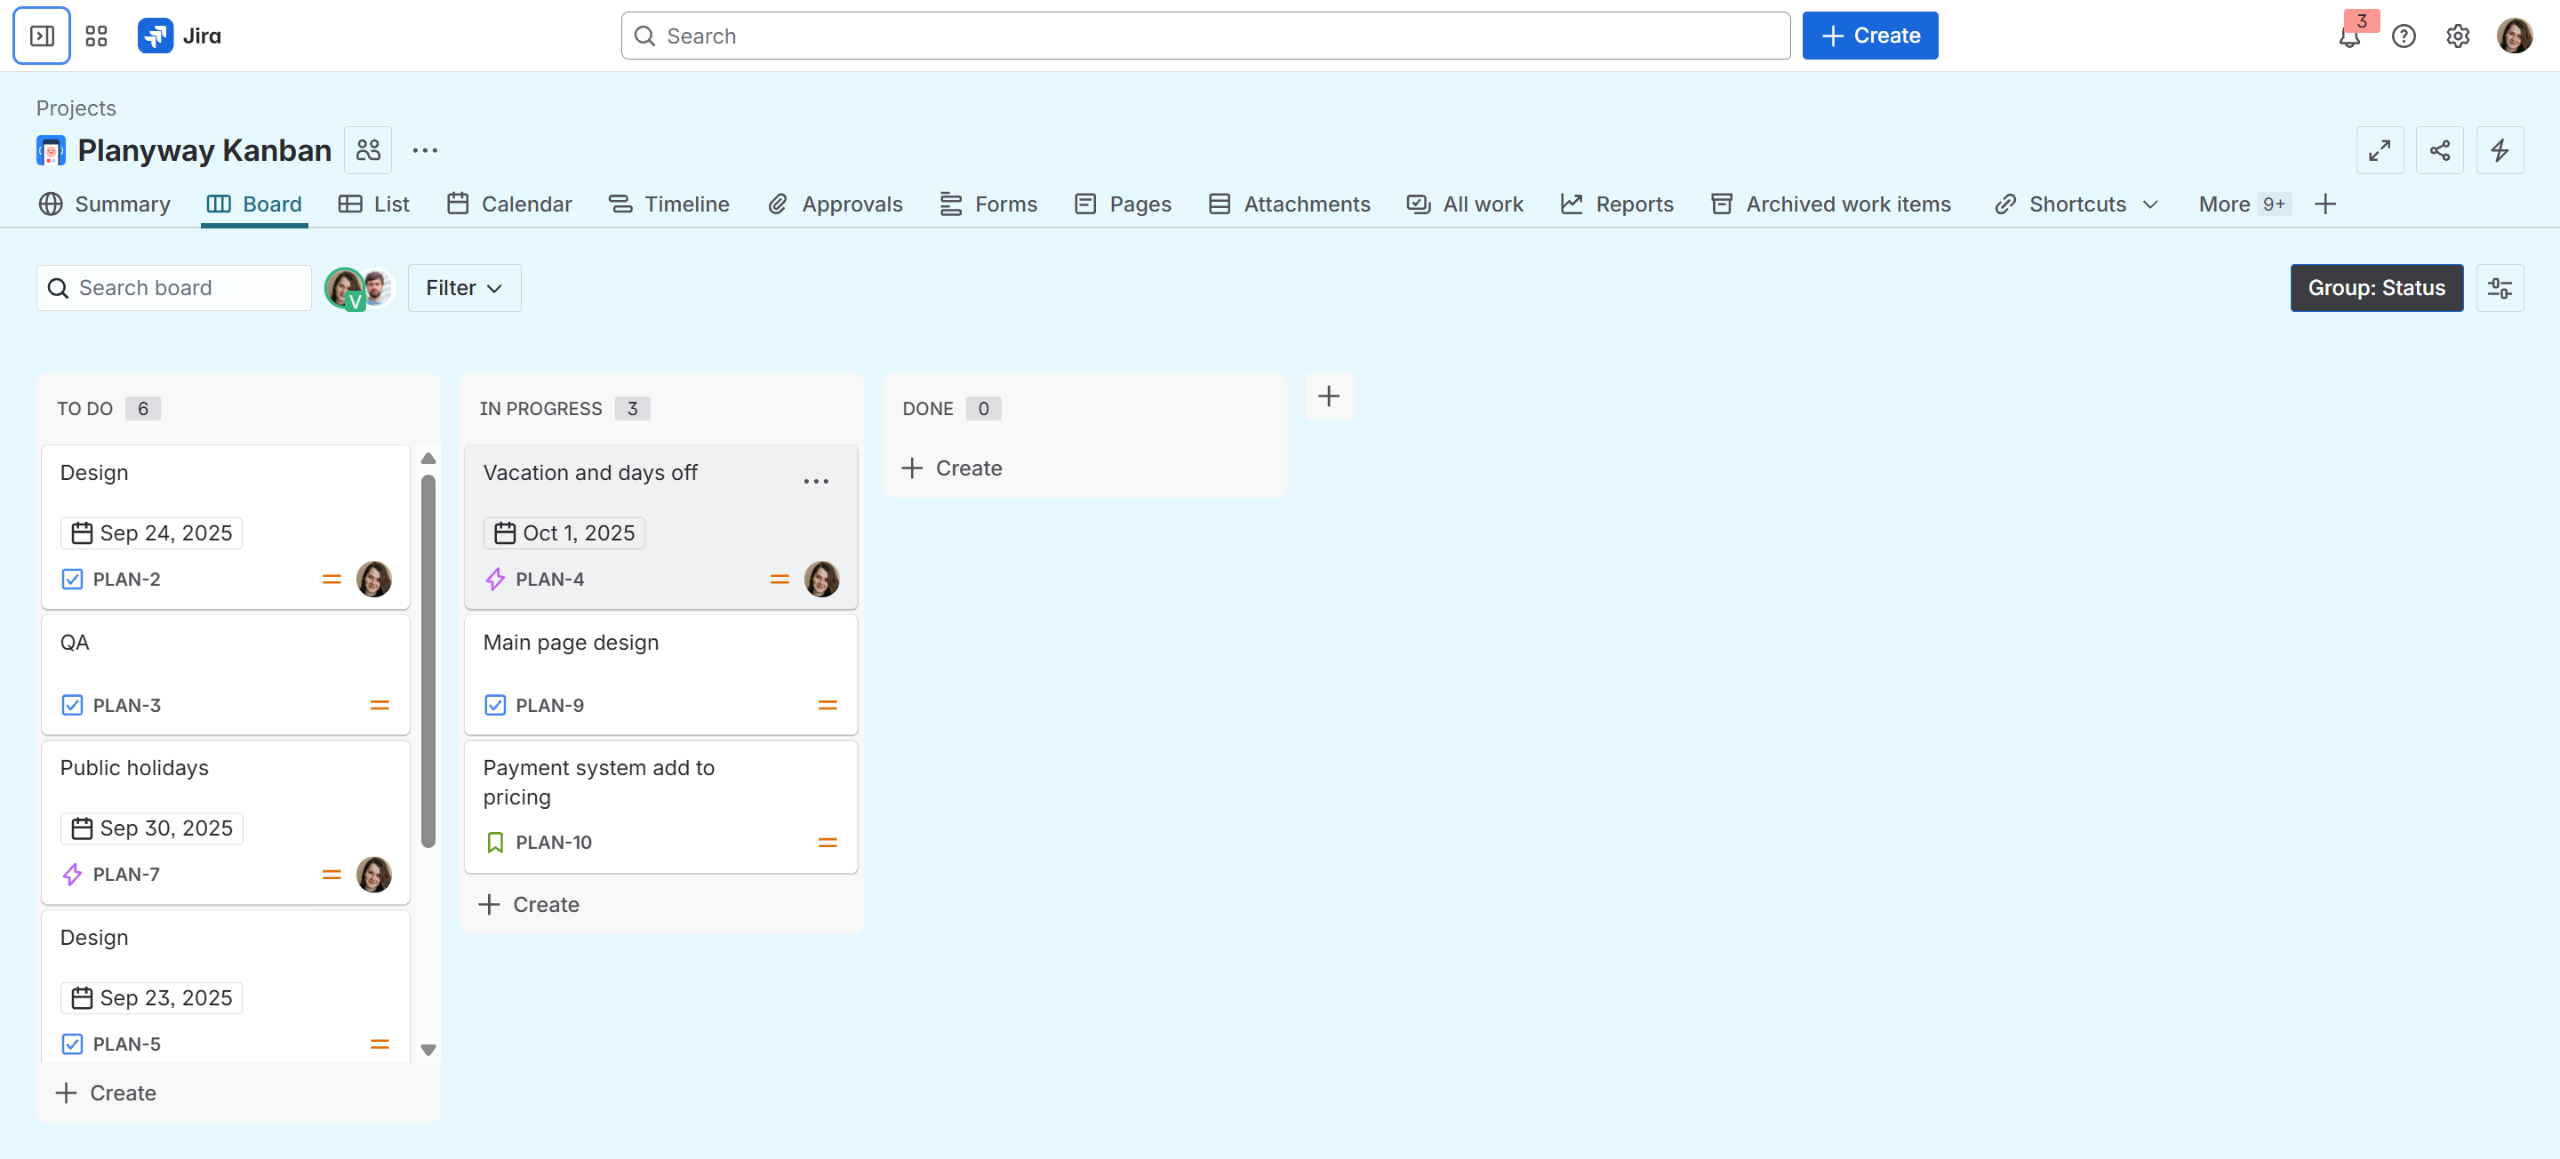
Task: Toggle the first assignee avatar filter
Action: 343,288
